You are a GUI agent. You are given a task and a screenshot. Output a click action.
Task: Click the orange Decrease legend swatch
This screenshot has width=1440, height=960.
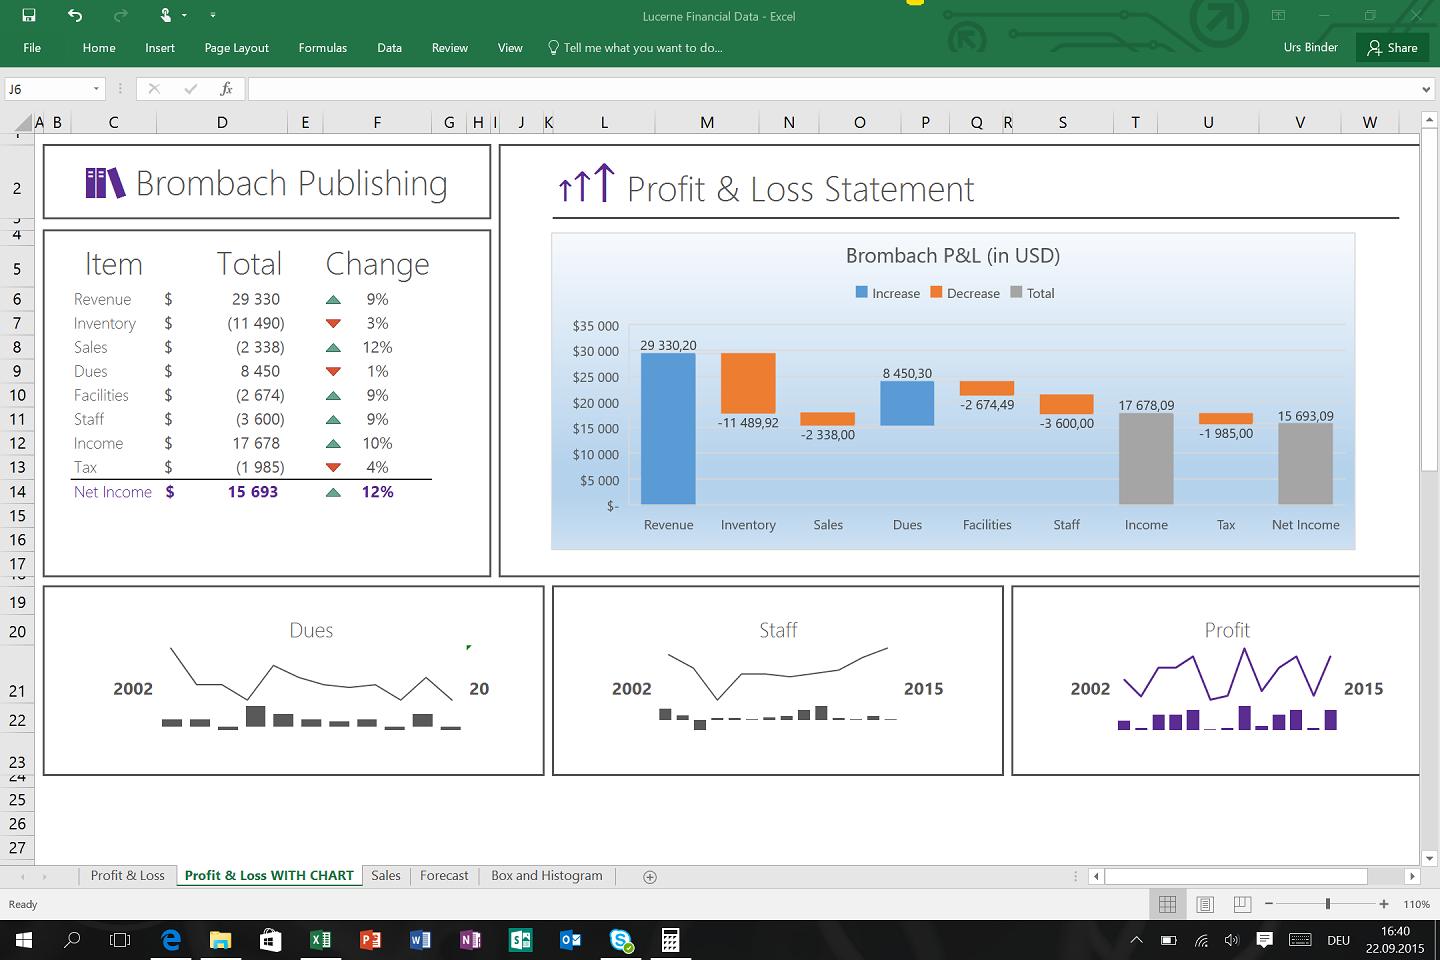pyautogui.click(x=936, y=292)
